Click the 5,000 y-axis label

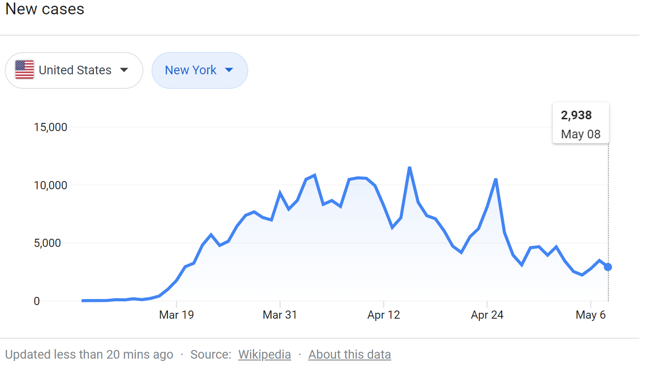point(47,243)
